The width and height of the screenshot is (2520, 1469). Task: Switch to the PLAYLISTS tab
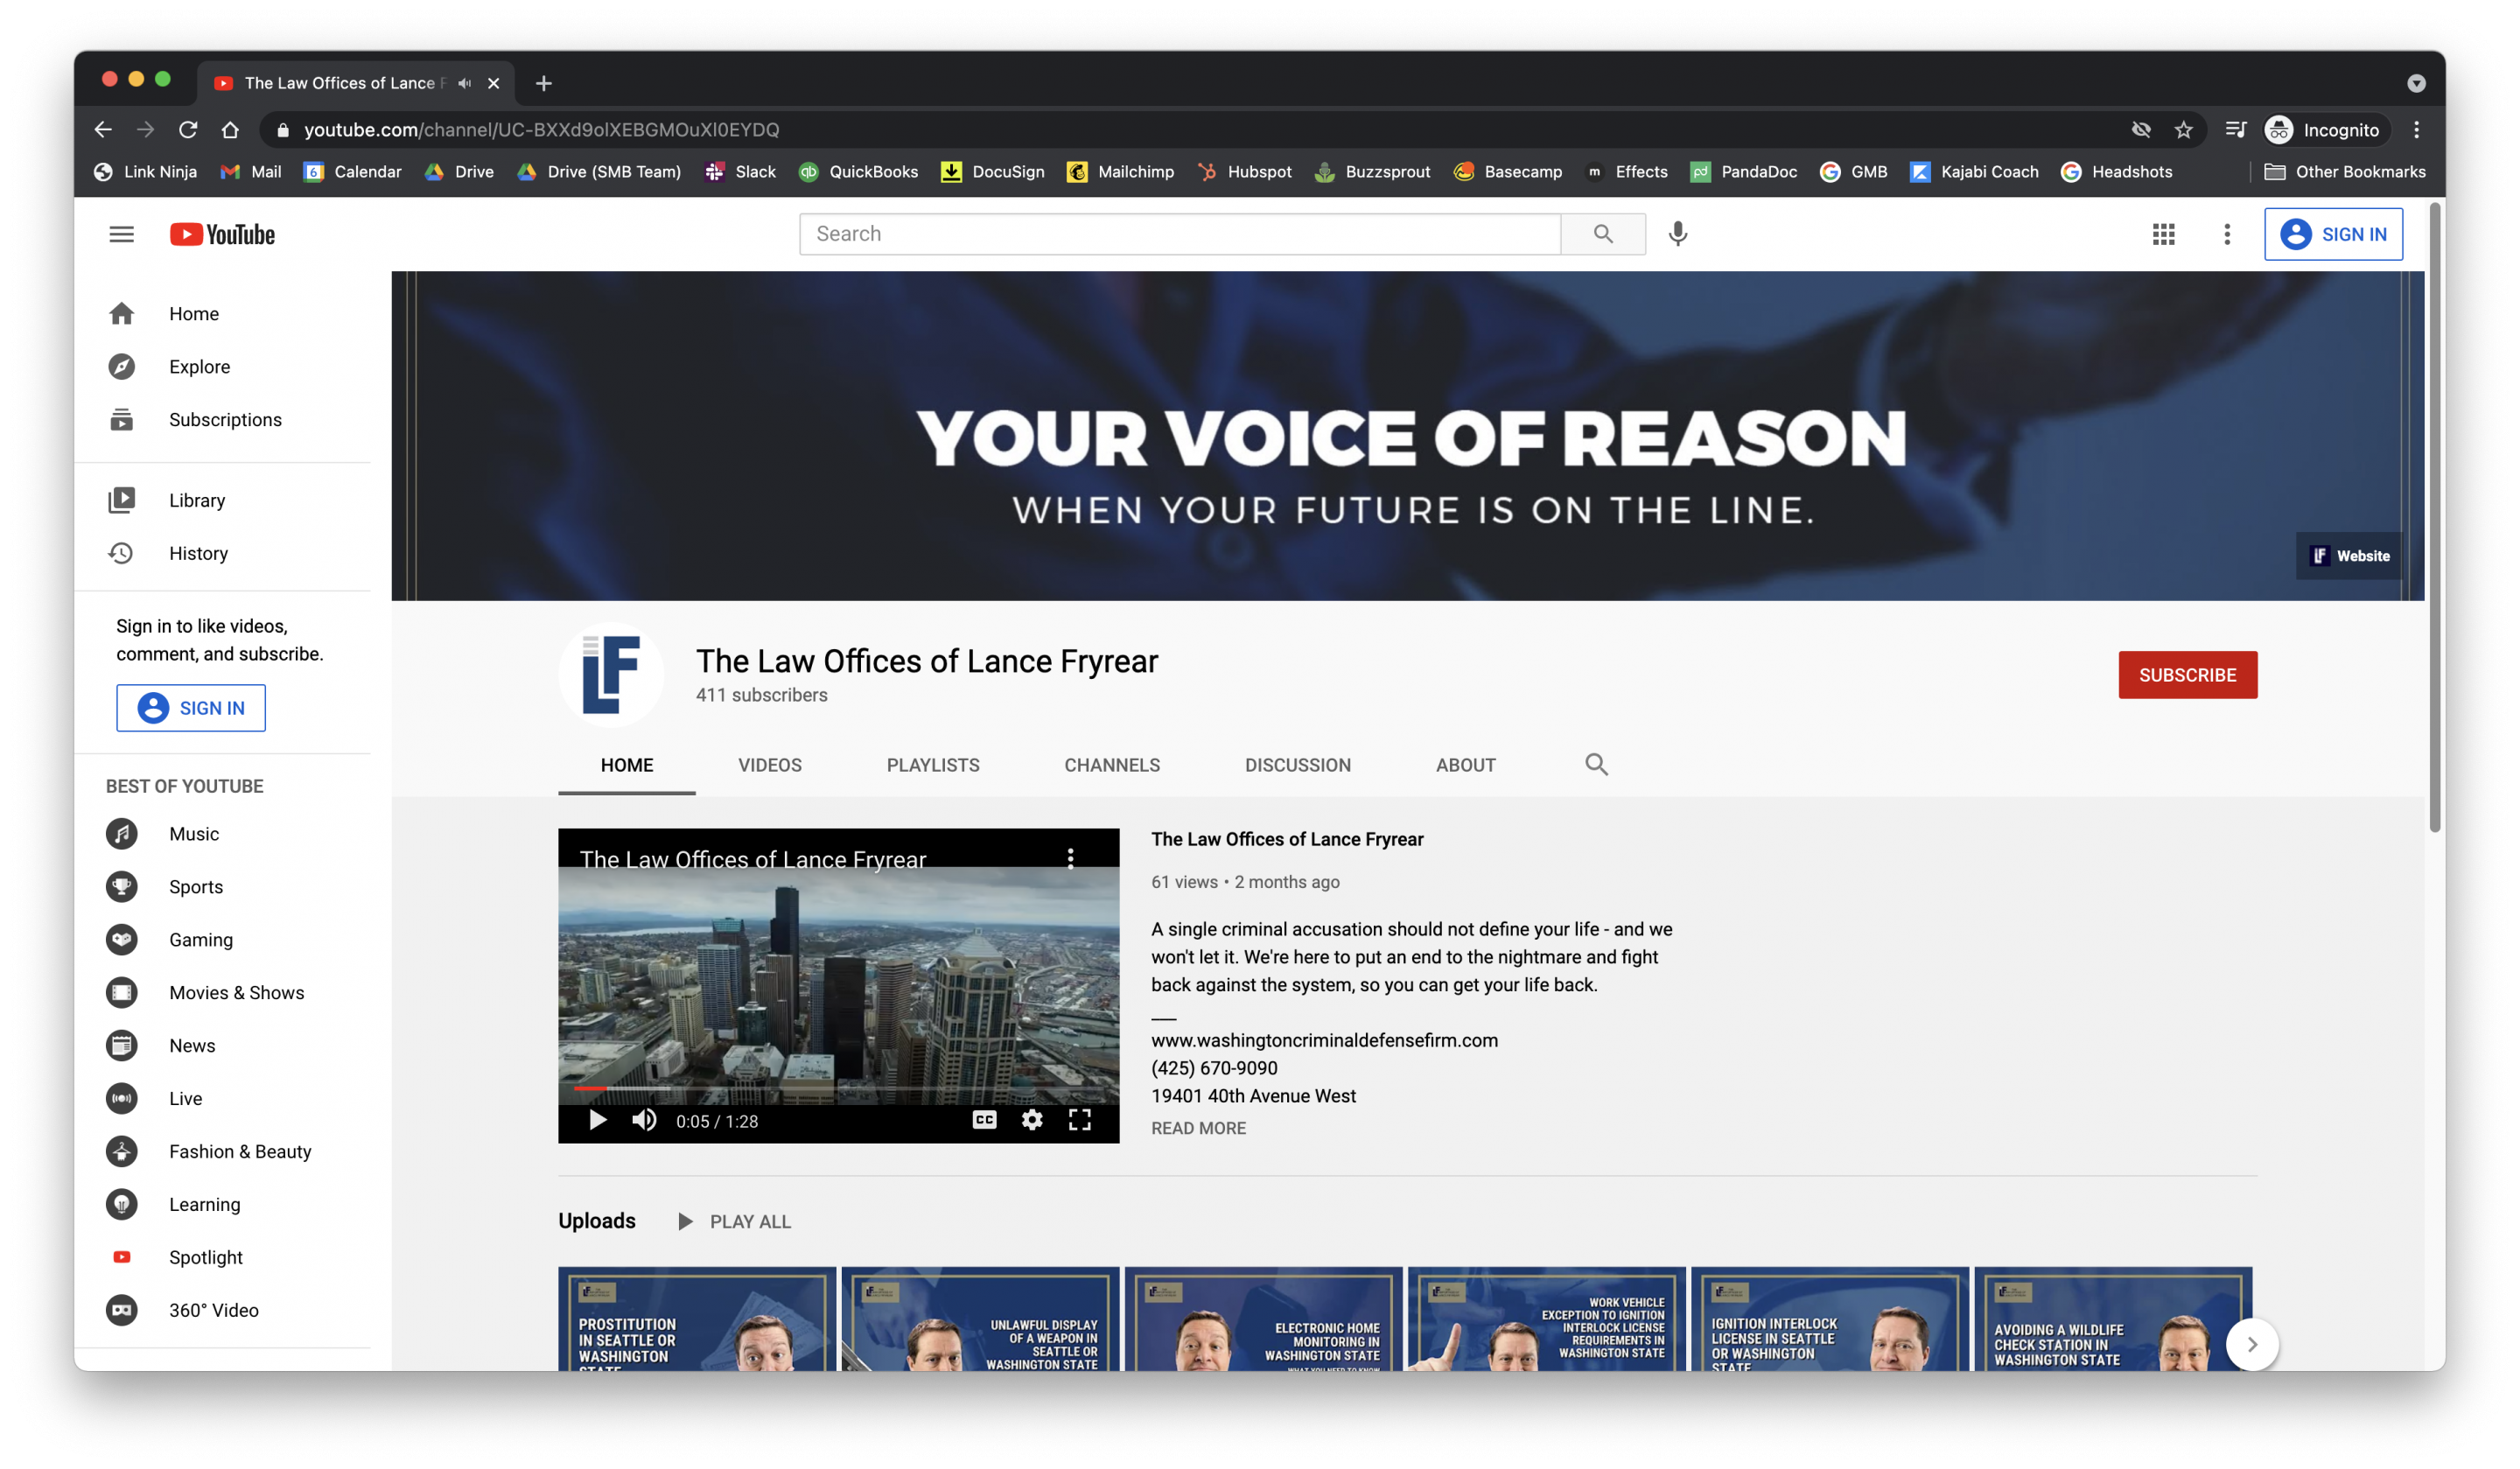pos(932,765)
